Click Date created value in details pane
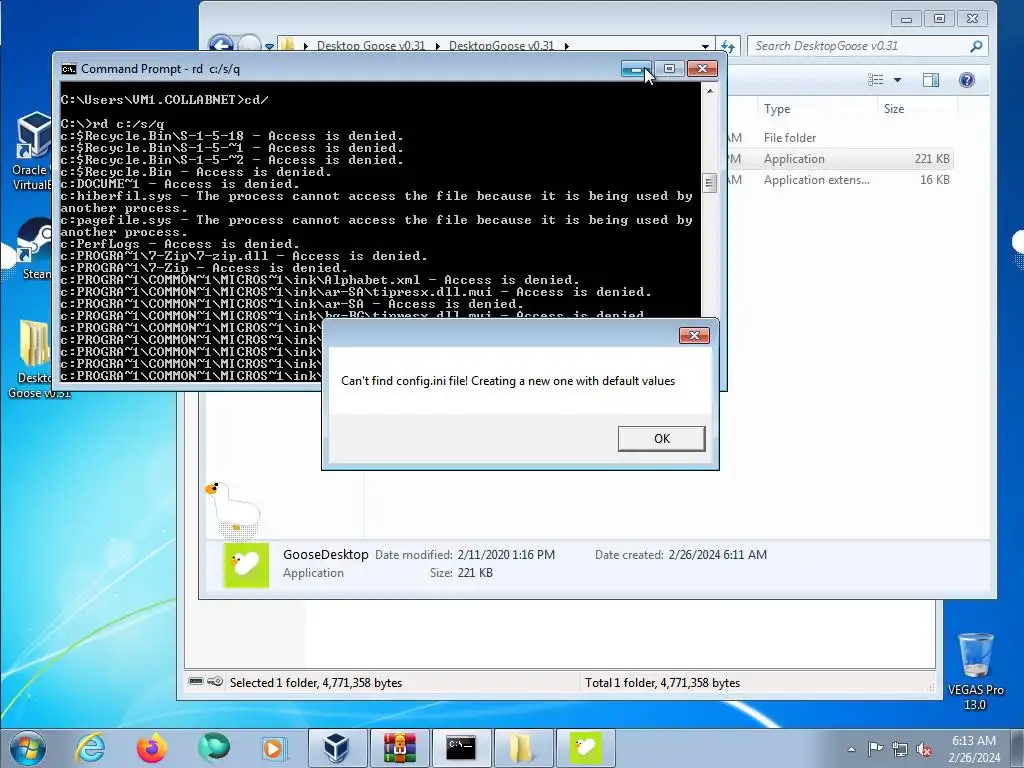 pos(718,555)
